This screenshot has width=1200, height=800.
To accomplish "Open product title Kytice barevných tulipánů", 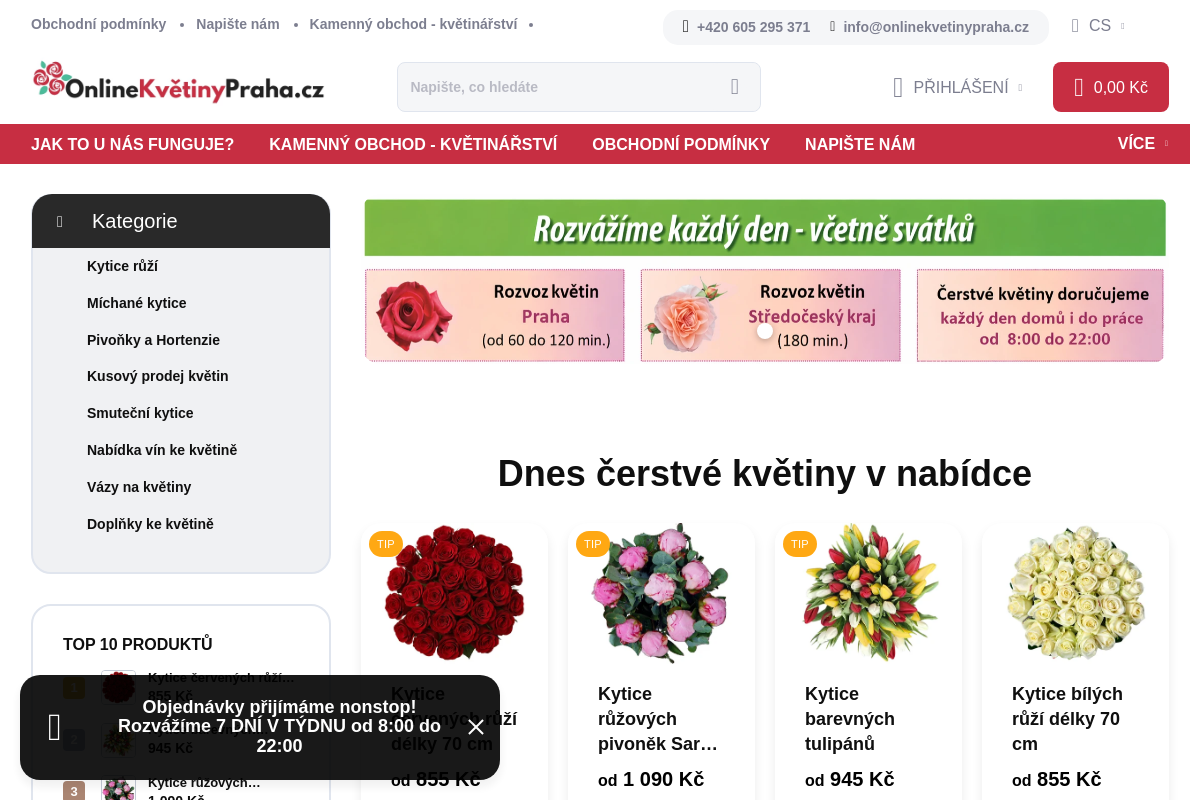I will 850,719.
